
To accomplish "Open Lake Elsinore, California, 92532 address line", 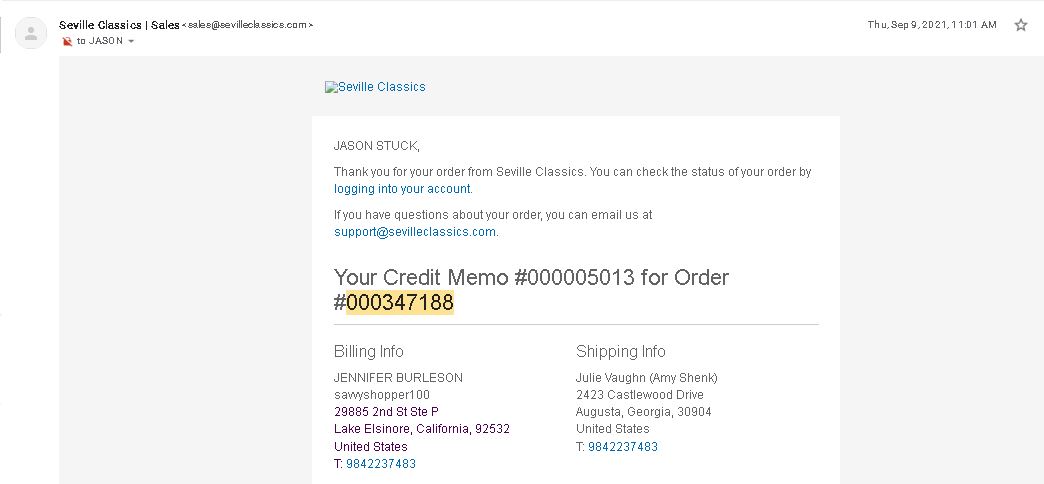I will [422, 429].
